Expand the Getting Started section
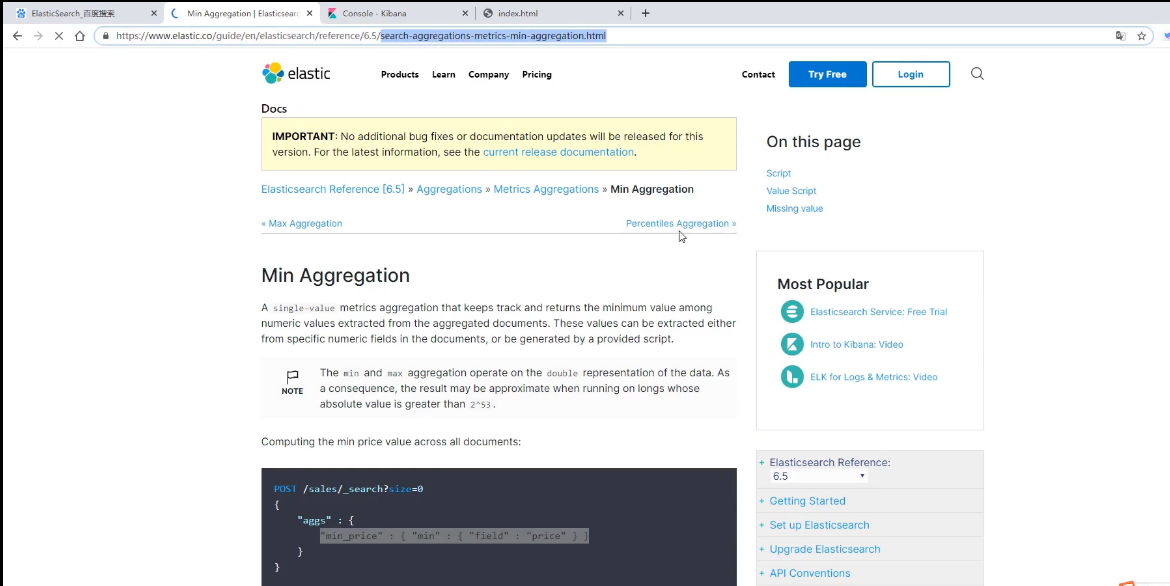 [x=807, y=501]
